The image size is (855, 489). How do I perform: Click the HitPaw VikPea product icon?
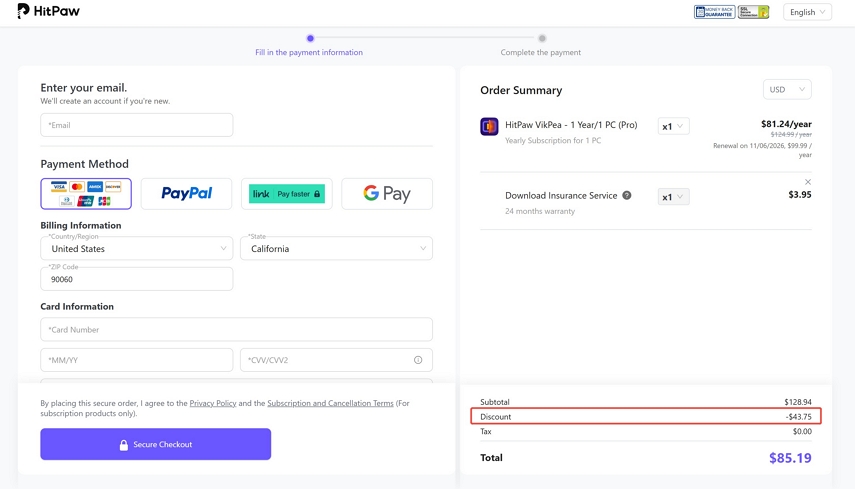pyautogui.click(x=489, y=127)
